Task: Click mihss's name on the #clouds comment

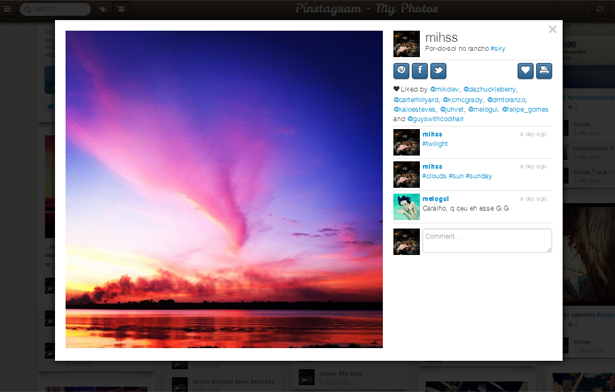Action: (432, 166)
